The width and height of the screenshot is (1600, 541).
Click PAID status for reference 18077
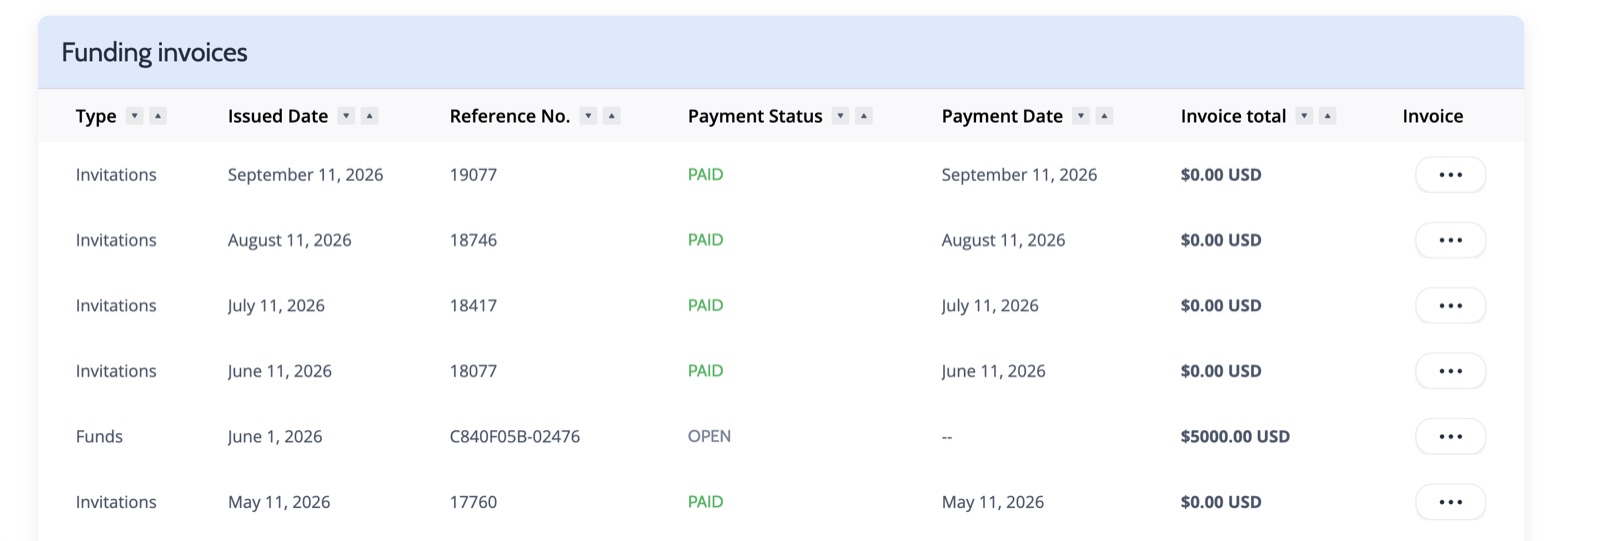coord(705,370)
